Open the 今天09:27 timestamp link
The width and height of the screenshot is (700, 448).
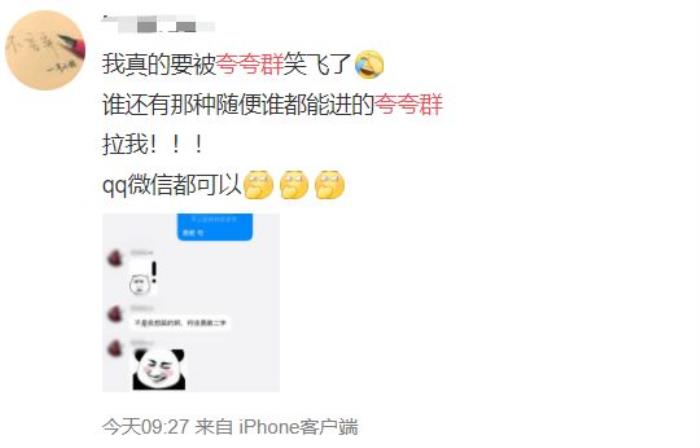pos(146,427)
